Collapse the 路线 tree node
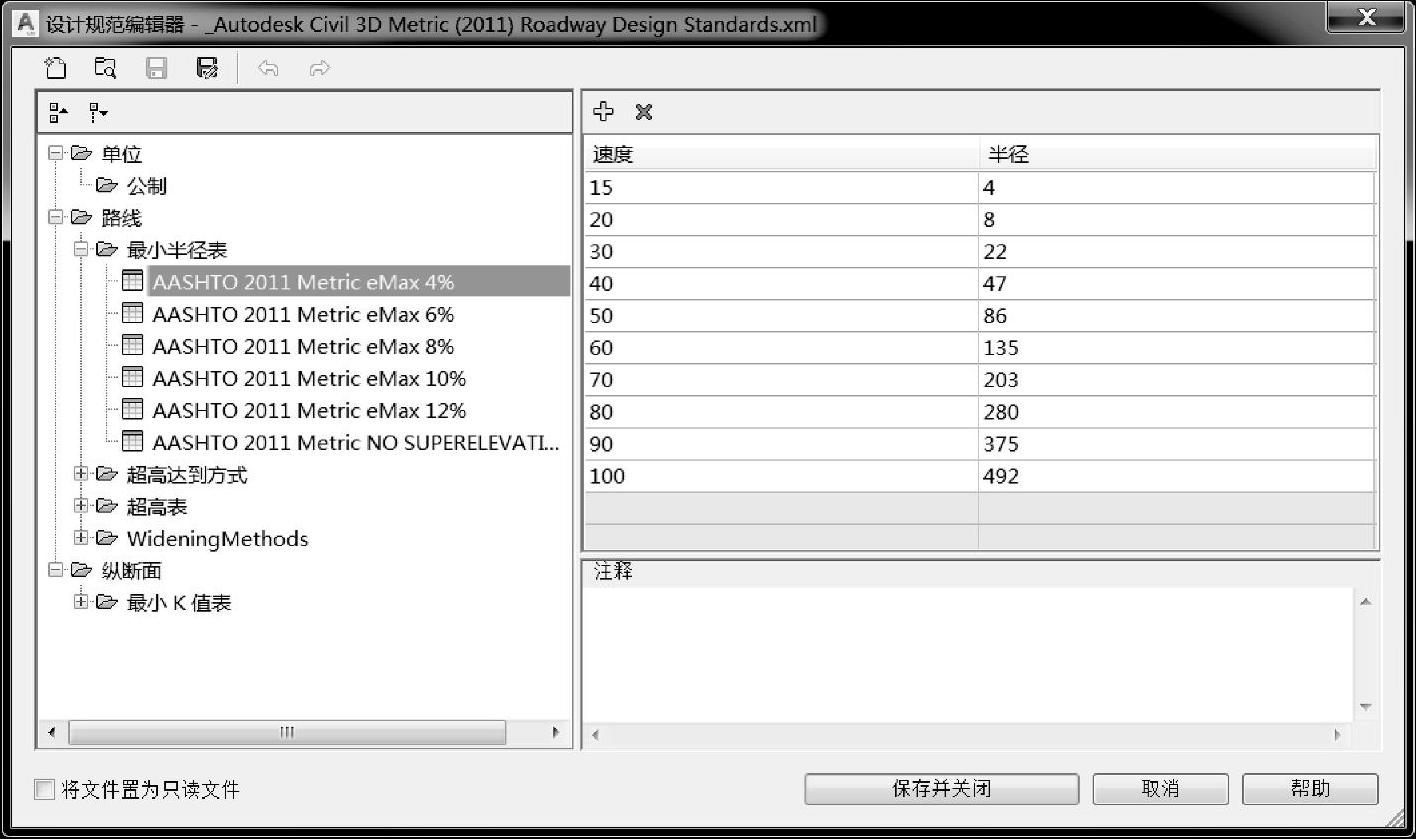 [55, 217]
